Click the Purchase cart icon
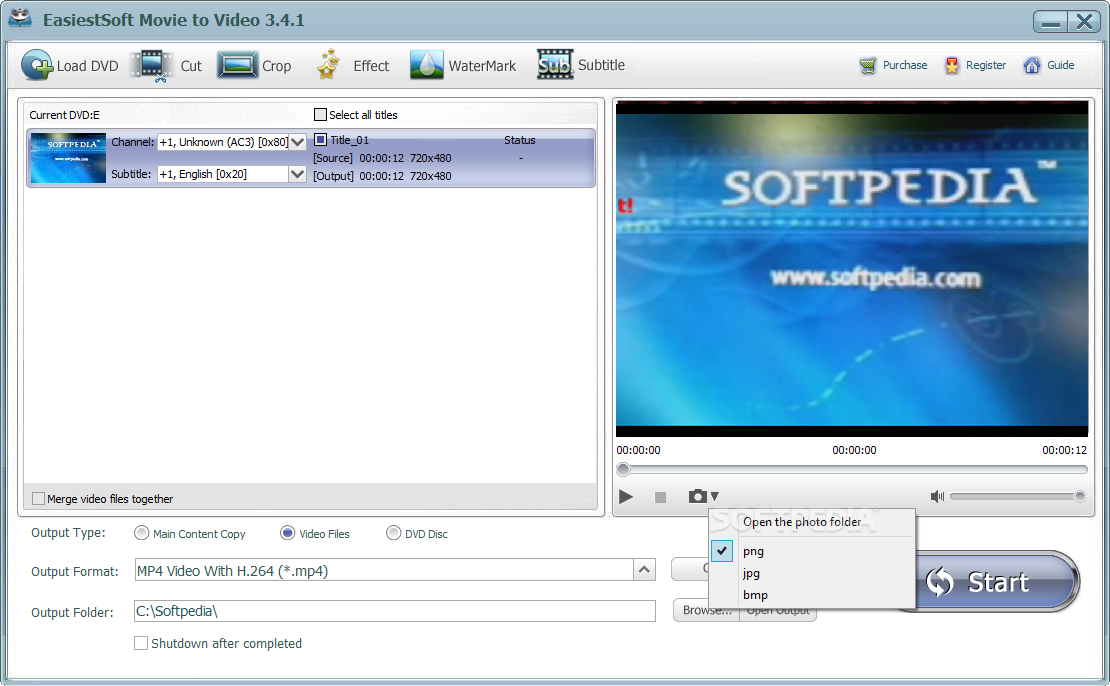Viewport: 1110px width, 686px height. (868, 66)
